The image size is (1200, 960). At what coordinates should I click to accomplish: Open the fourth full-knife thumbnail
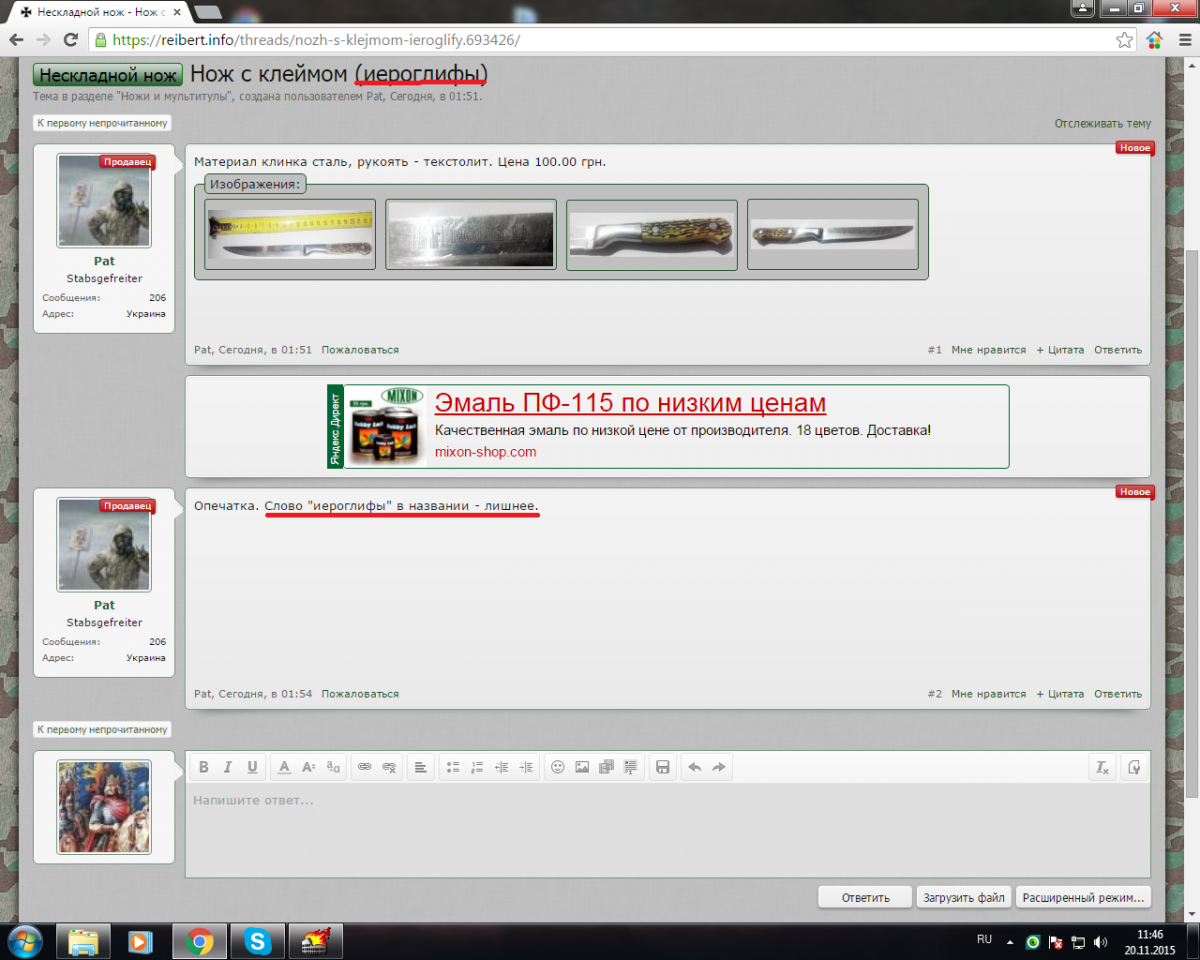(x=832, y=234)
